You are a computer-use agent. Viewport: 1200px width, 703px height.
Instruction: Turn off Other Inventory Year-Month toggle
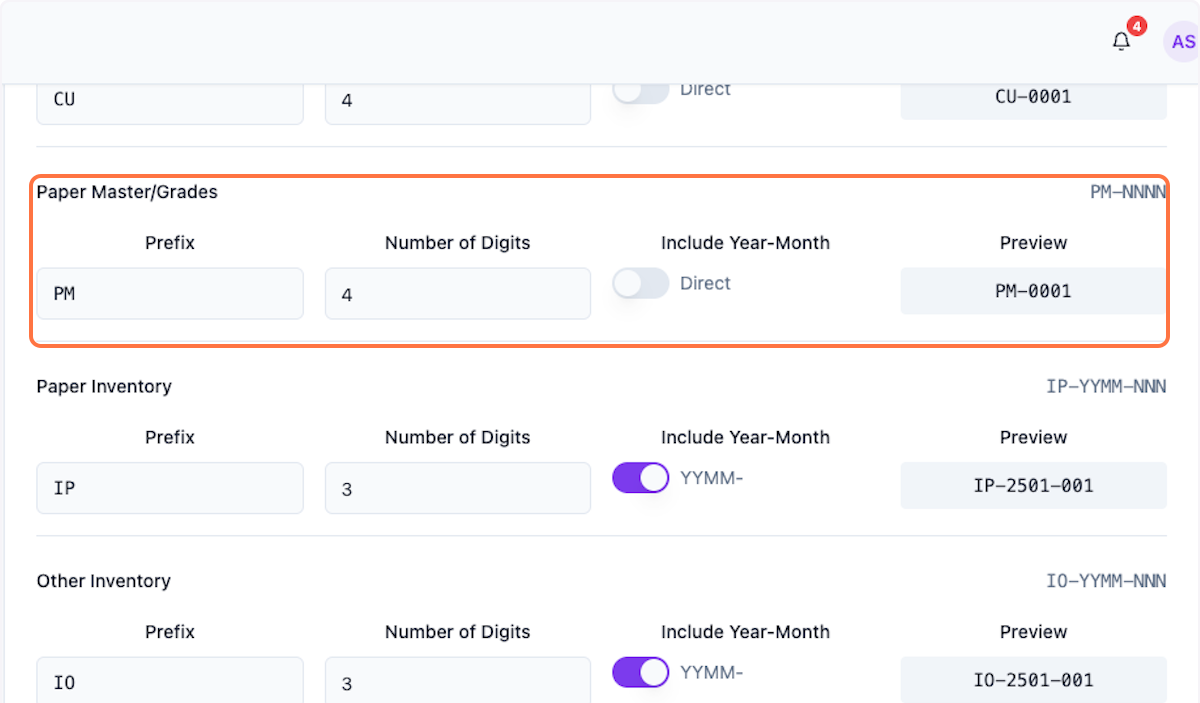(640, 673)
